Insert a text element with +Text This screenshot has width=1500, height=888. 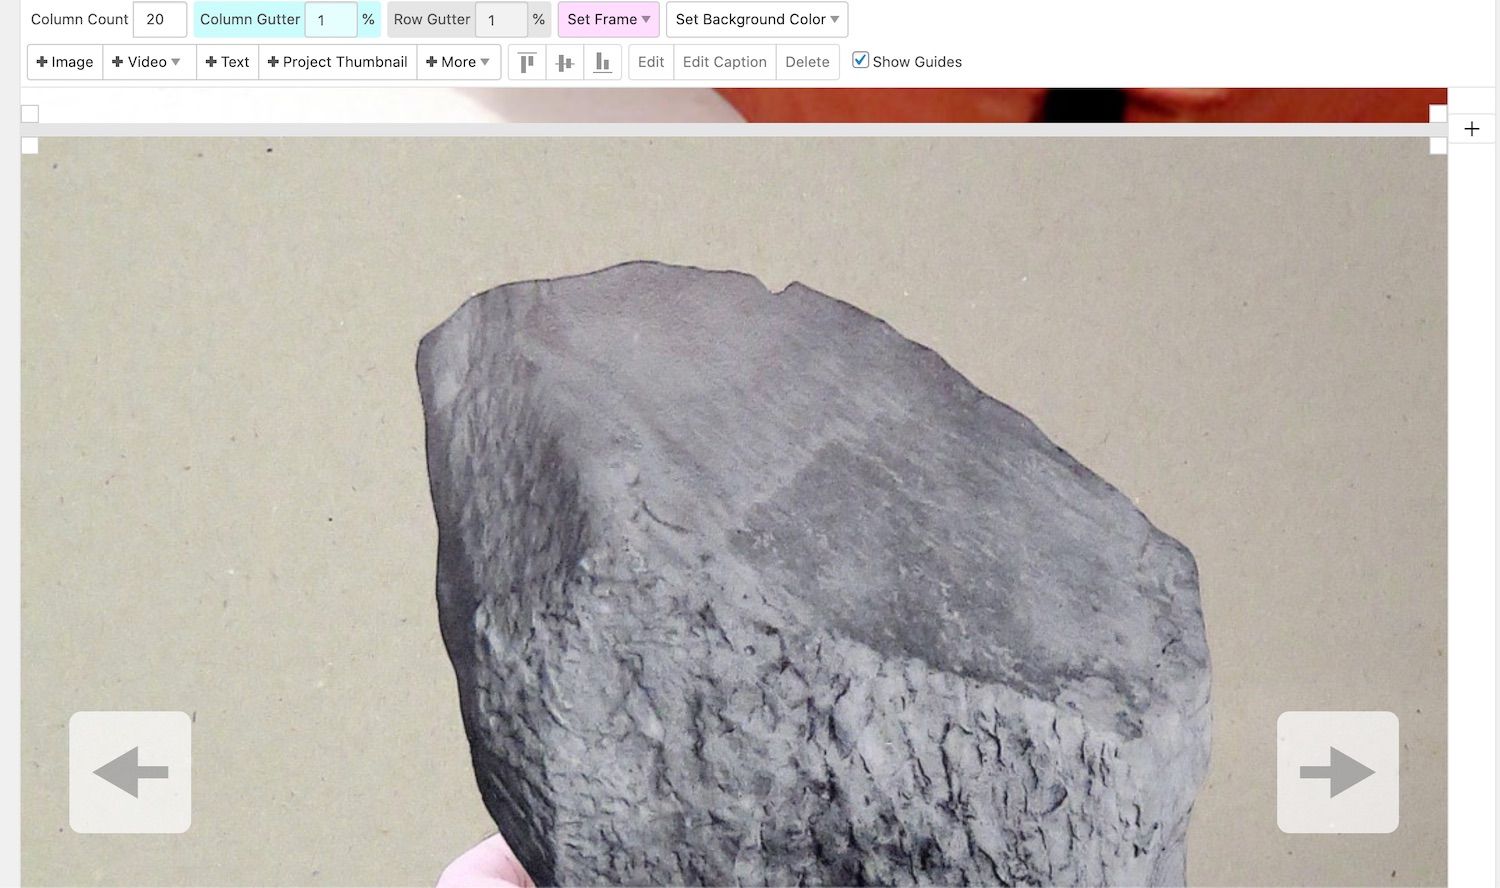tap(227, 62)
